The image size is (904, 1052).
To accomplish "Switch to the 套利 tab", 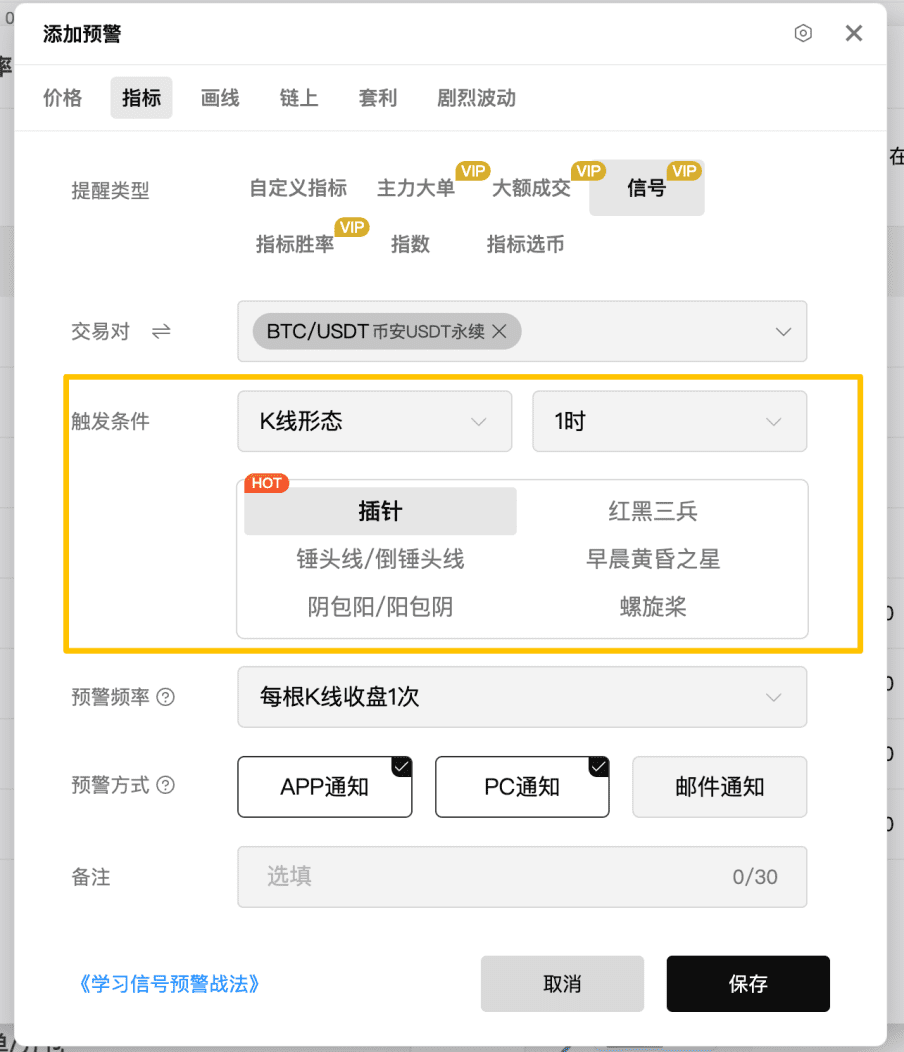I will pos(378,98).
